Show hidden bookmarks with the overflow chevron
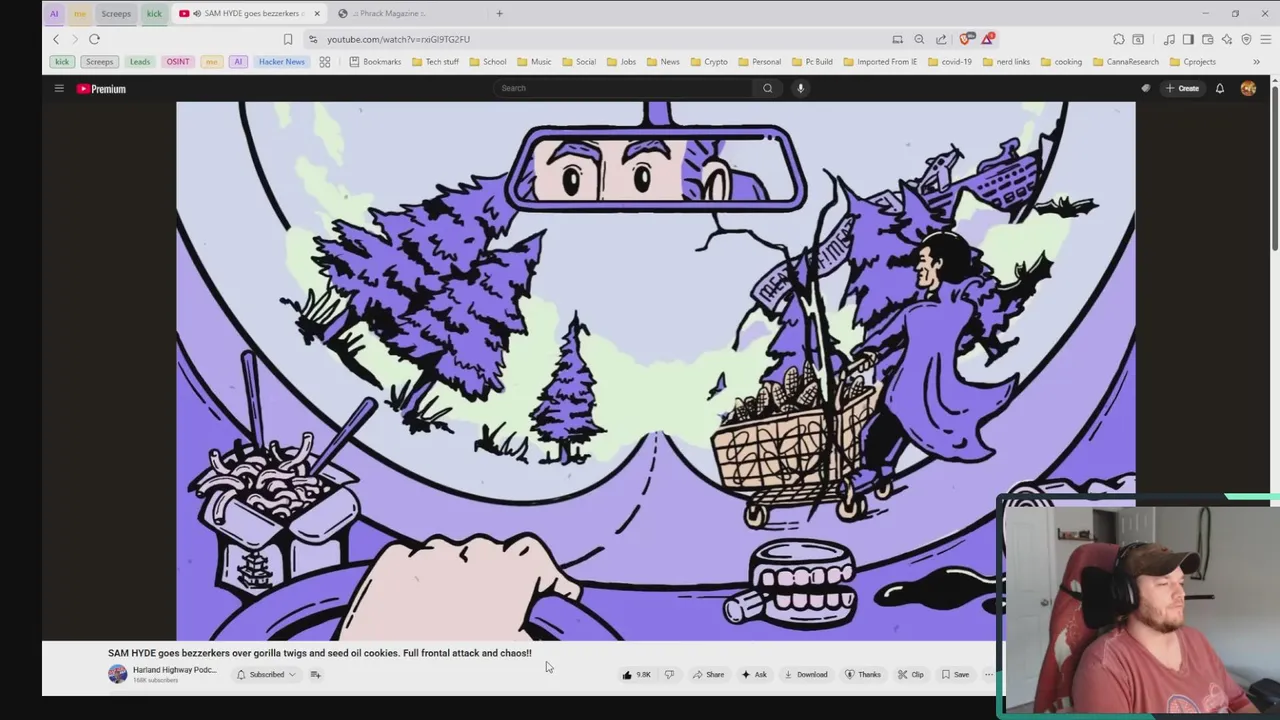The width and height of the screenshot is (1280, 720). [x=1257, y=62]
